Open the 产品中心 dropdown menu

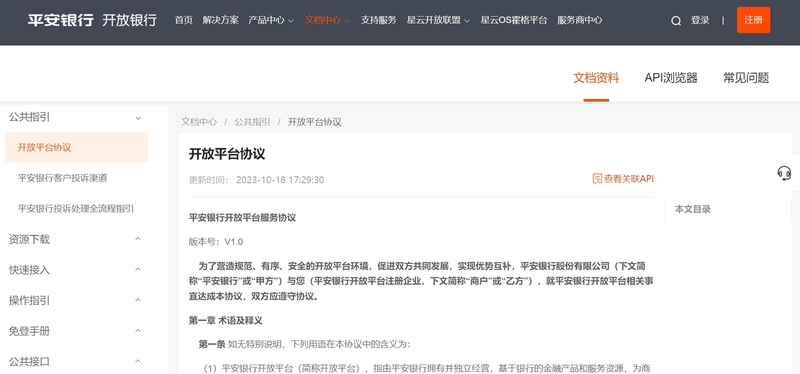[271, 20]
